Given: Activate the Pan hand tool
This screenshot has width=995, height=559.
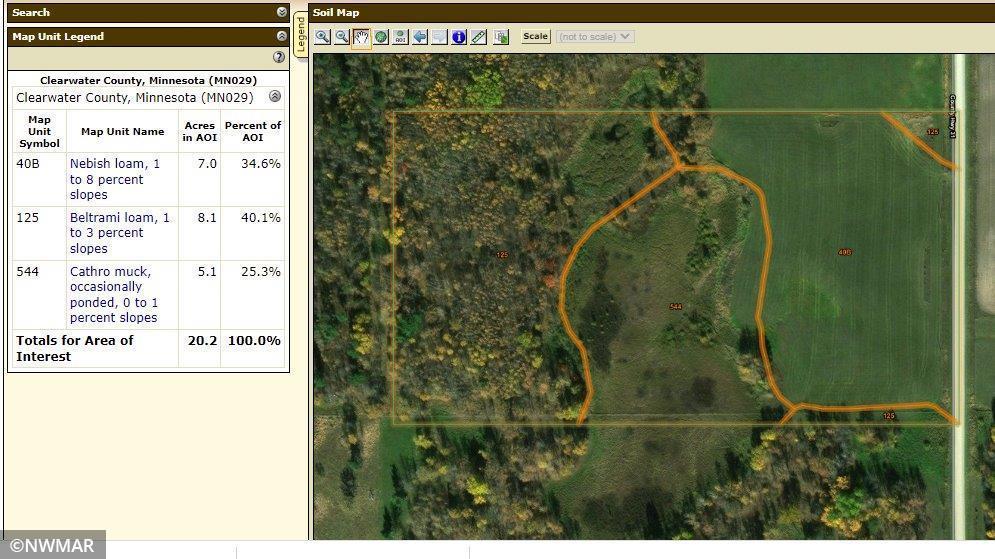Looking at the screenshot, I should [x=361, y=37].
